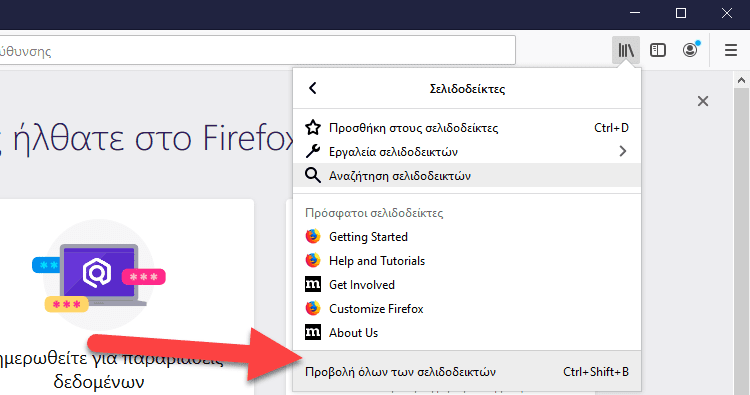The width and height of the screenshot is (750, 395).
Task: Click the star icon for adding bookmark
Action: point(313,128)
